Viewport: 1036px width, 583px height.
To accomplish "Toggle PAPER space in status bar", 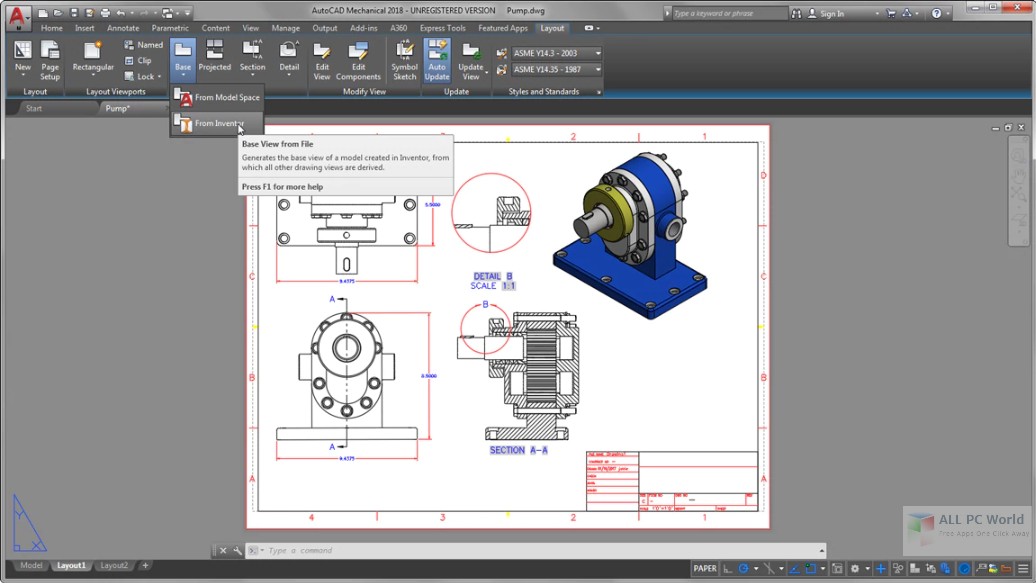I will [x=705, y=568].
